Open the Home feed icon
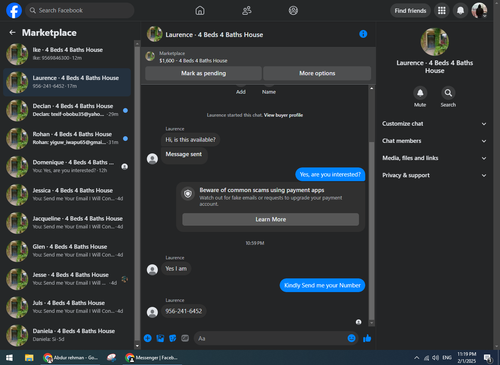 [200, 11]
